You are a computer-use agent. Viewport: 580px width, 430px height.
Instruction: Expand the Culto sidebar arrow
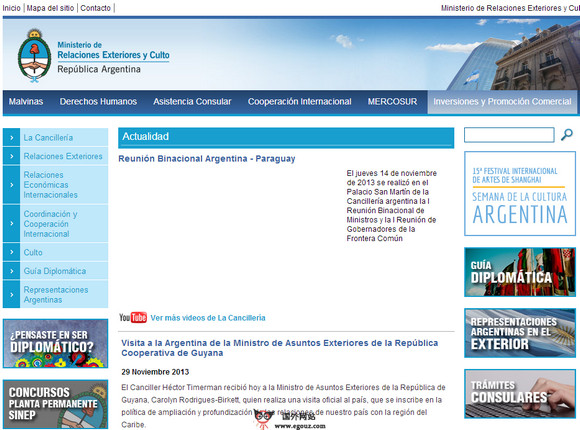[11, 252]
